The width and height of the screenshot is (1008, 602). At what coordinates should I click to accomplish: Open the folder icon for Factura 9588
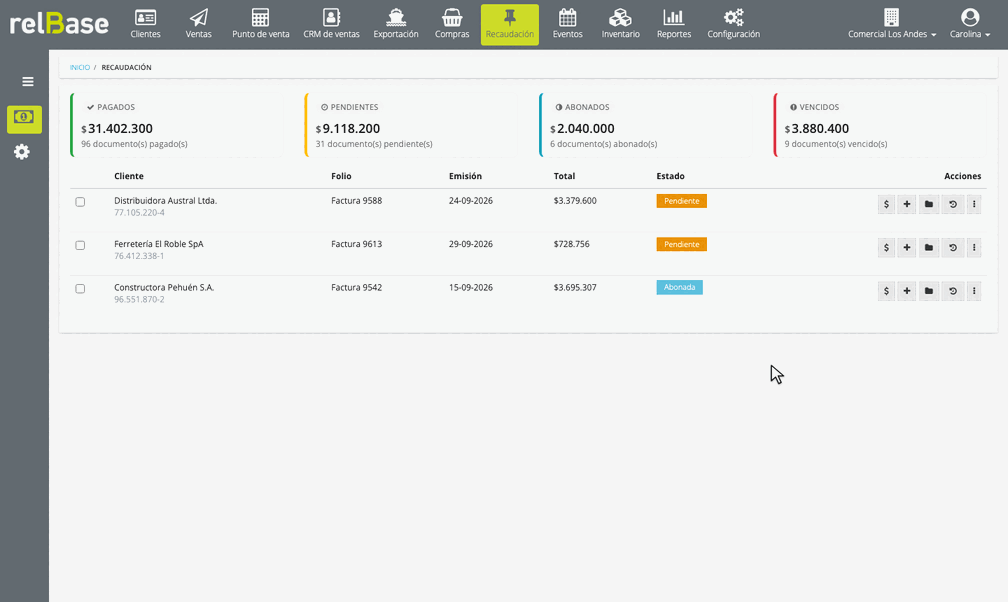point(929,205)
